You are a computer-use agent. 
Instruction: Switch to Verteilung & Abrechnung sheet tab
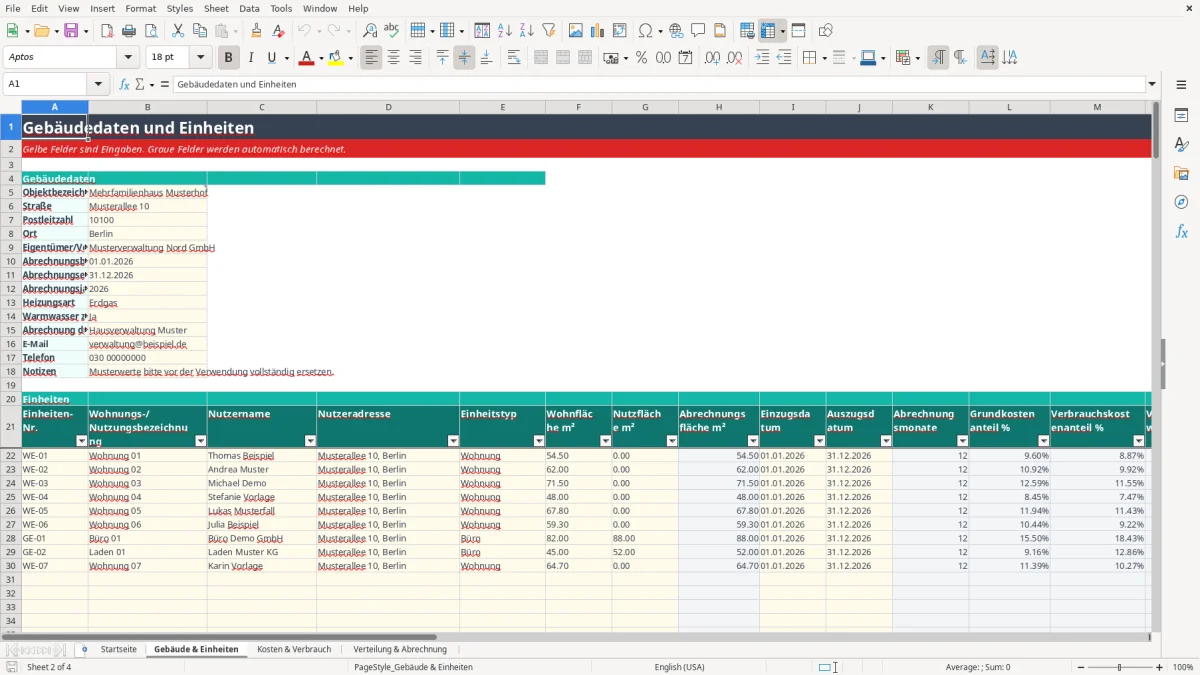point(400,649)
